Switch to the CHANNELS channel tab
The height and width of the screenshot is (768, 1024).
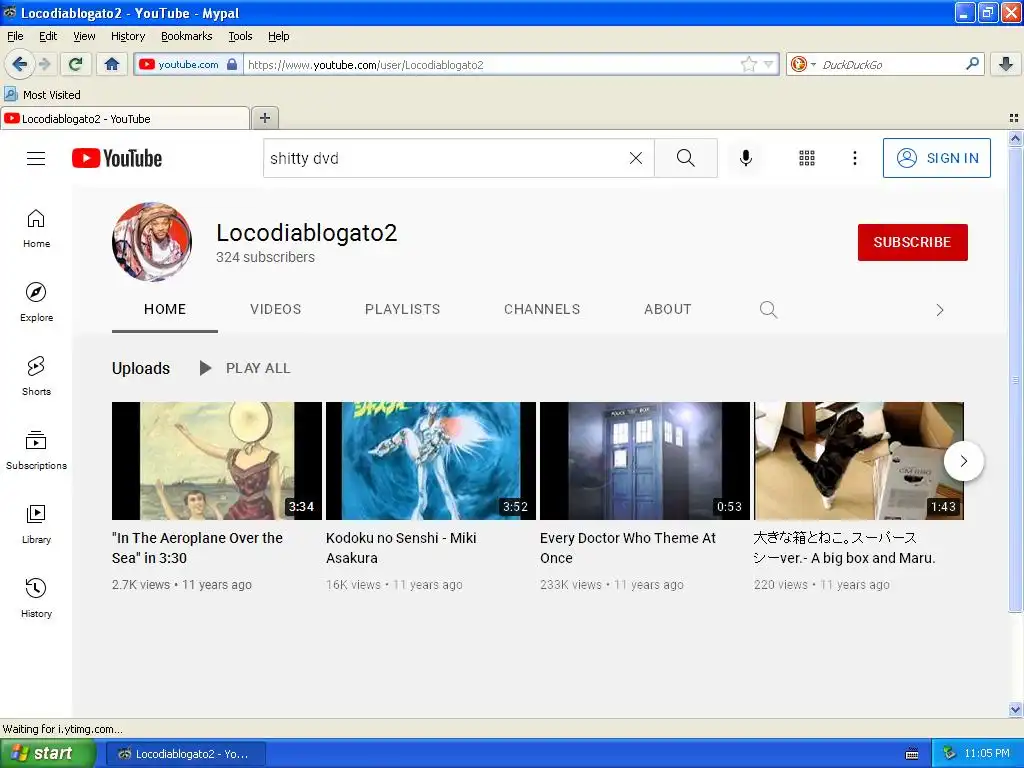pos(542,310)
